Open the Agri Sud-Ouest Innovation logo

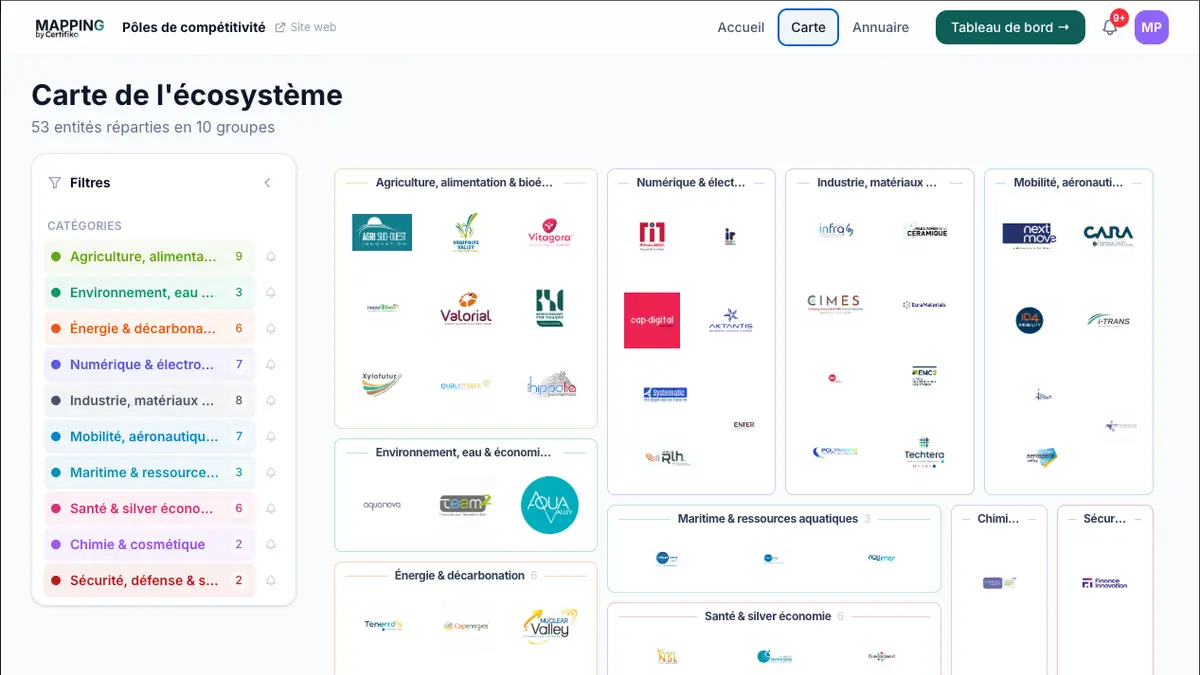[x=382, y=232]
